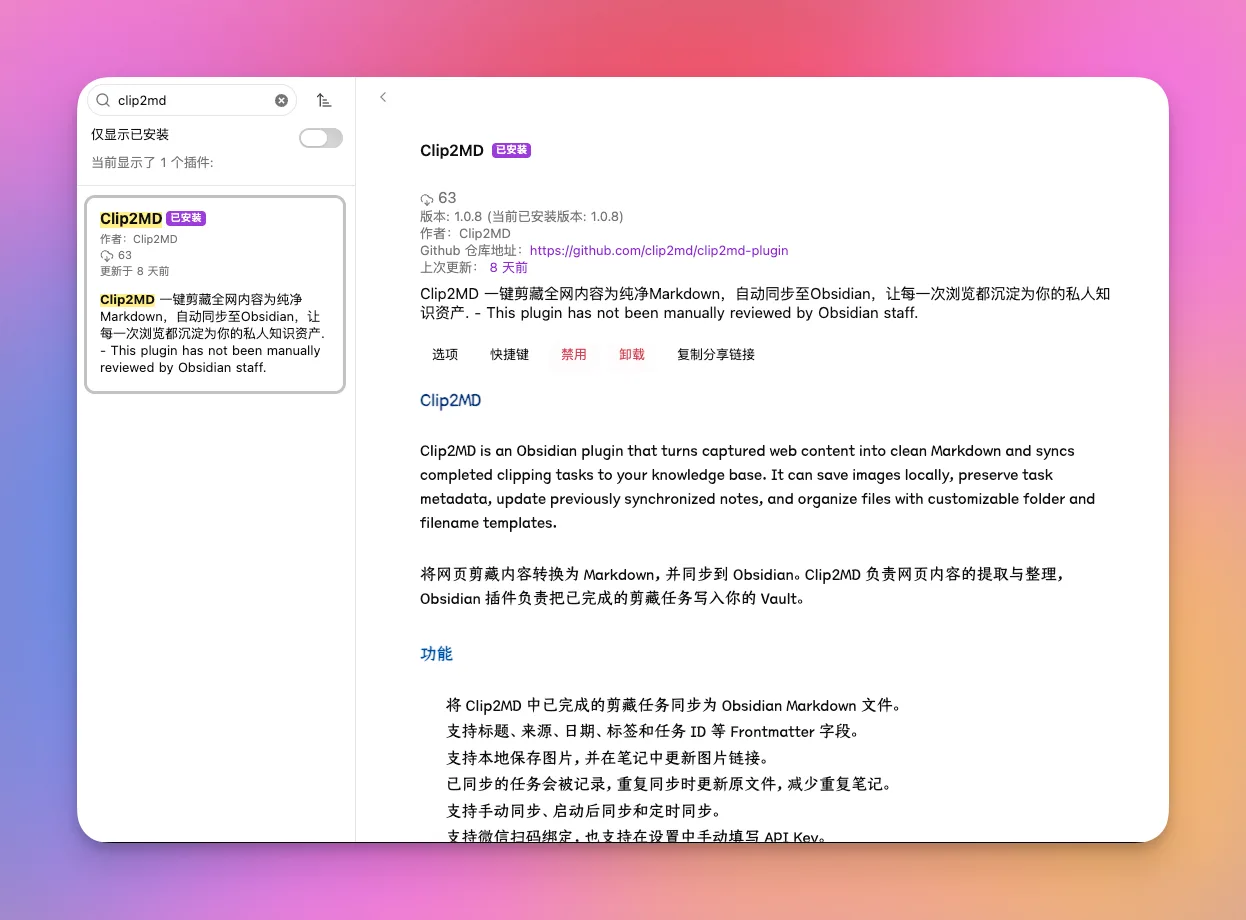The image size is (1246, 920).
Task: Open plugin 选项 settings
Action: 445,355
